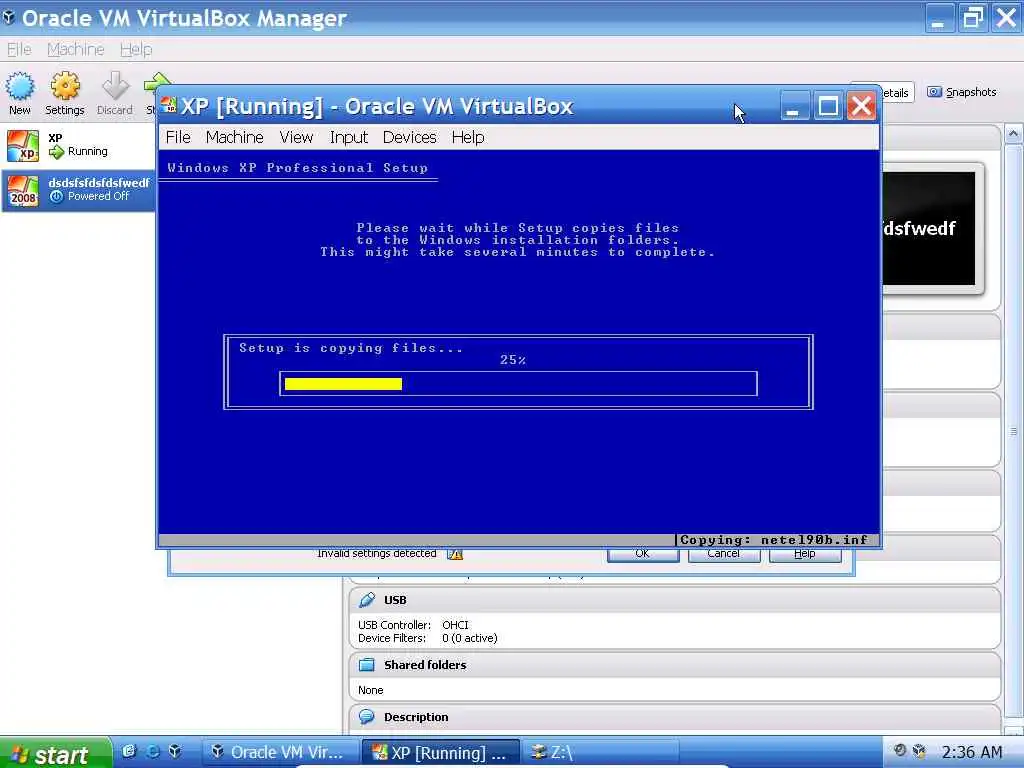Switch to Oracle VM Vir... taskbar button

coord(279,752)
